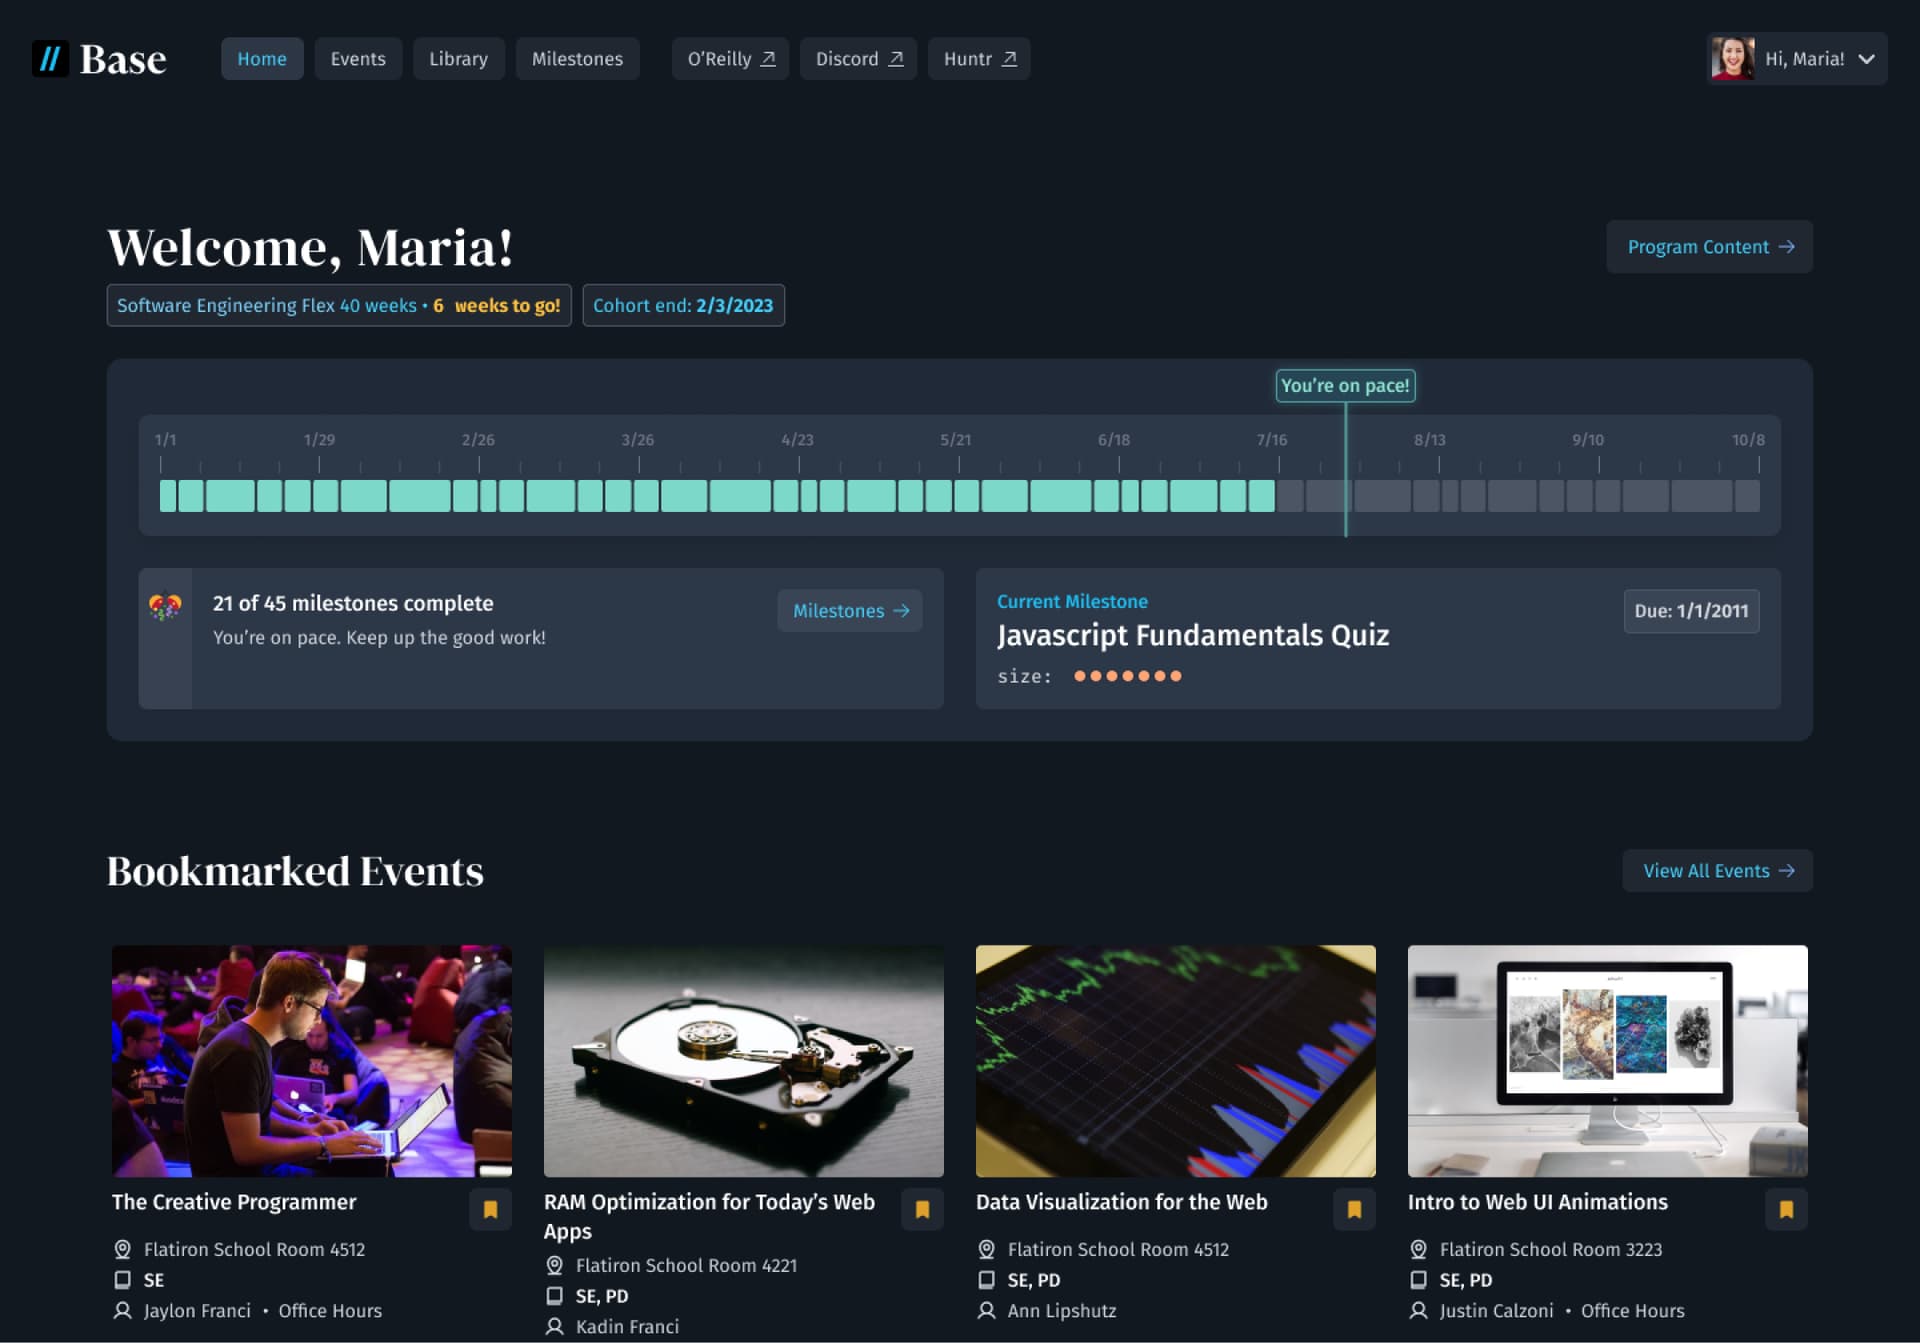
Task: Open the Discord external link
Action: point(858,58)
